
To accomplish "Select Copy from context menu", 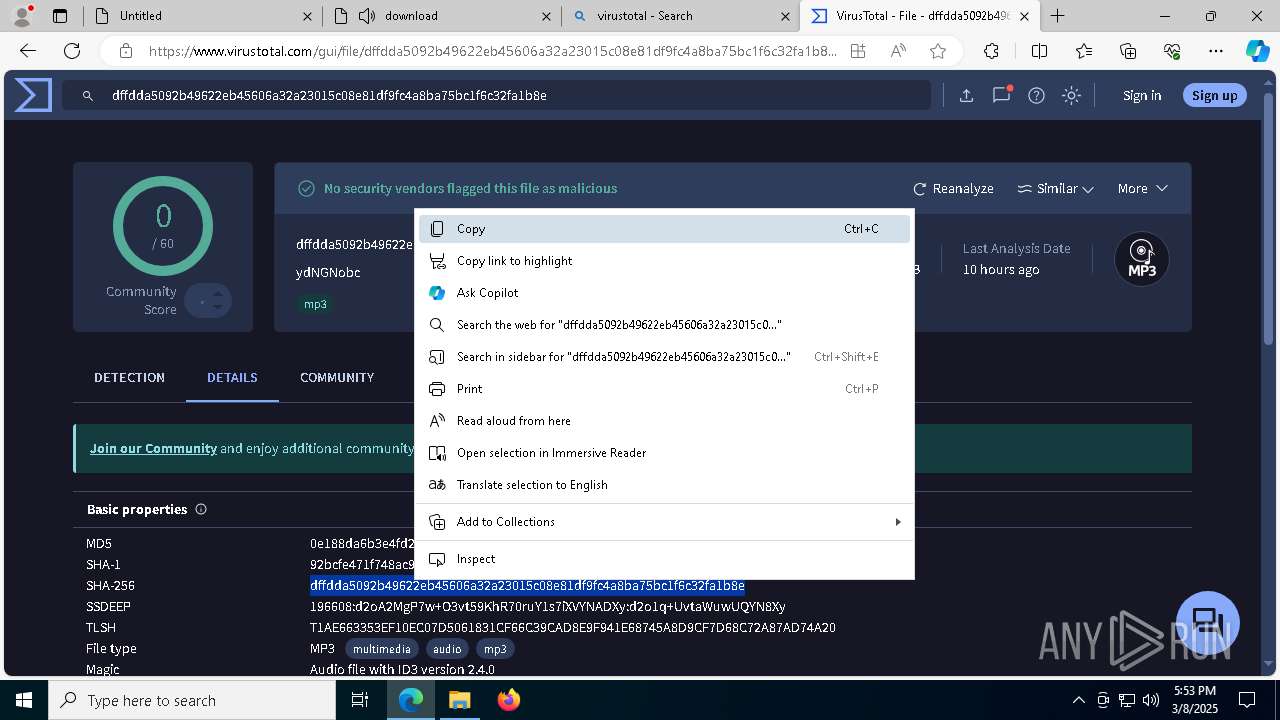I will (x=664, y=229).
